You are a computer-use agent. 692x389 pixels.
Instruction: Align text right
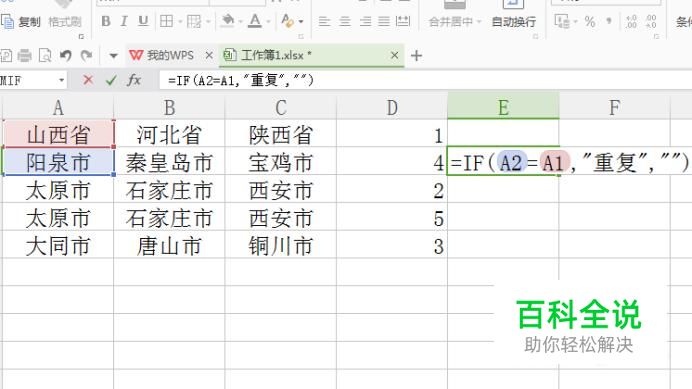(365, 21)
